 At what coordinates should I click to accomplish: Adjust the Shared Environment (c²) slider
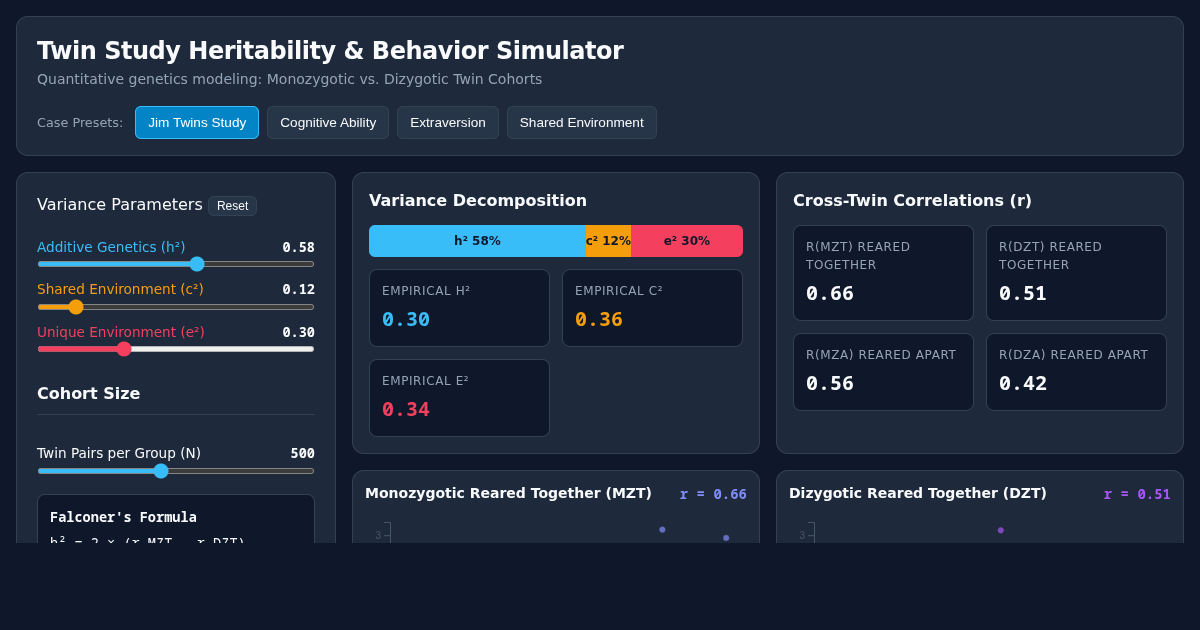[x=176, y=307]
